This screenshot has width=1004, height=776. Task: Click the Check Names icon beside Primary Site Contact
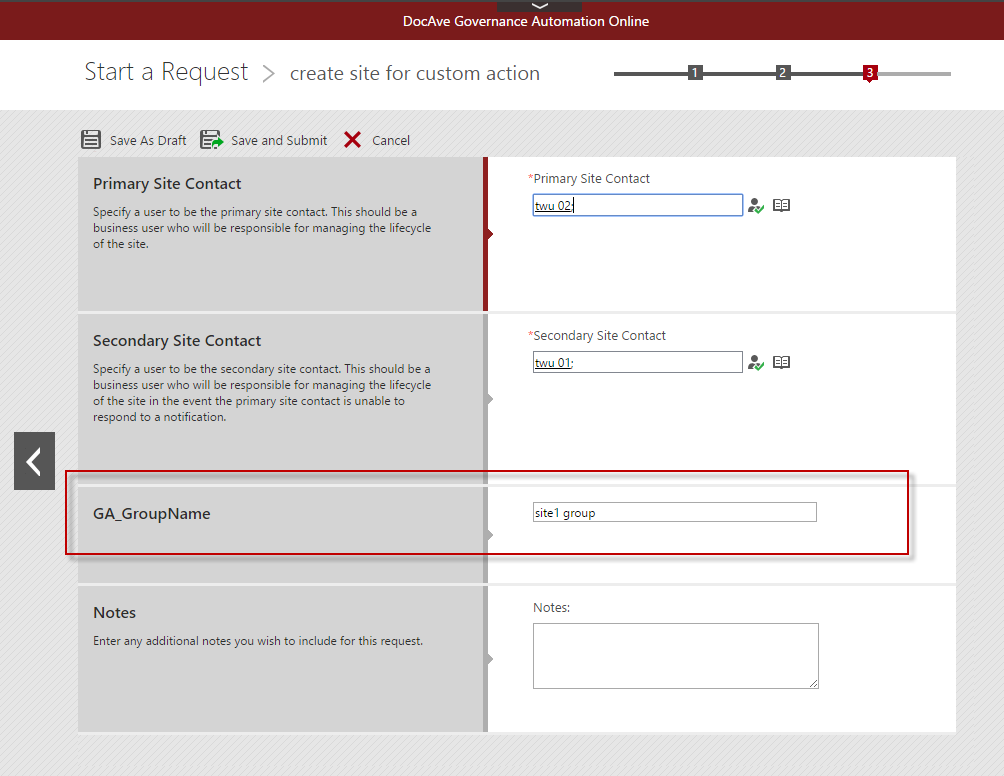point(756,205)
